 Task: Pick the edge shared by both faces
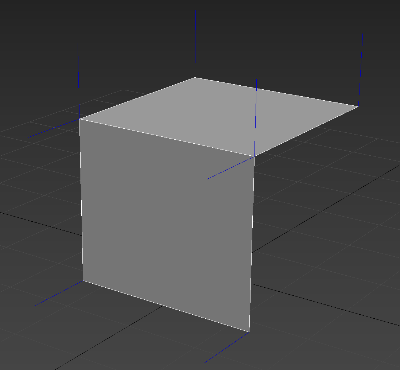[167, 137]
